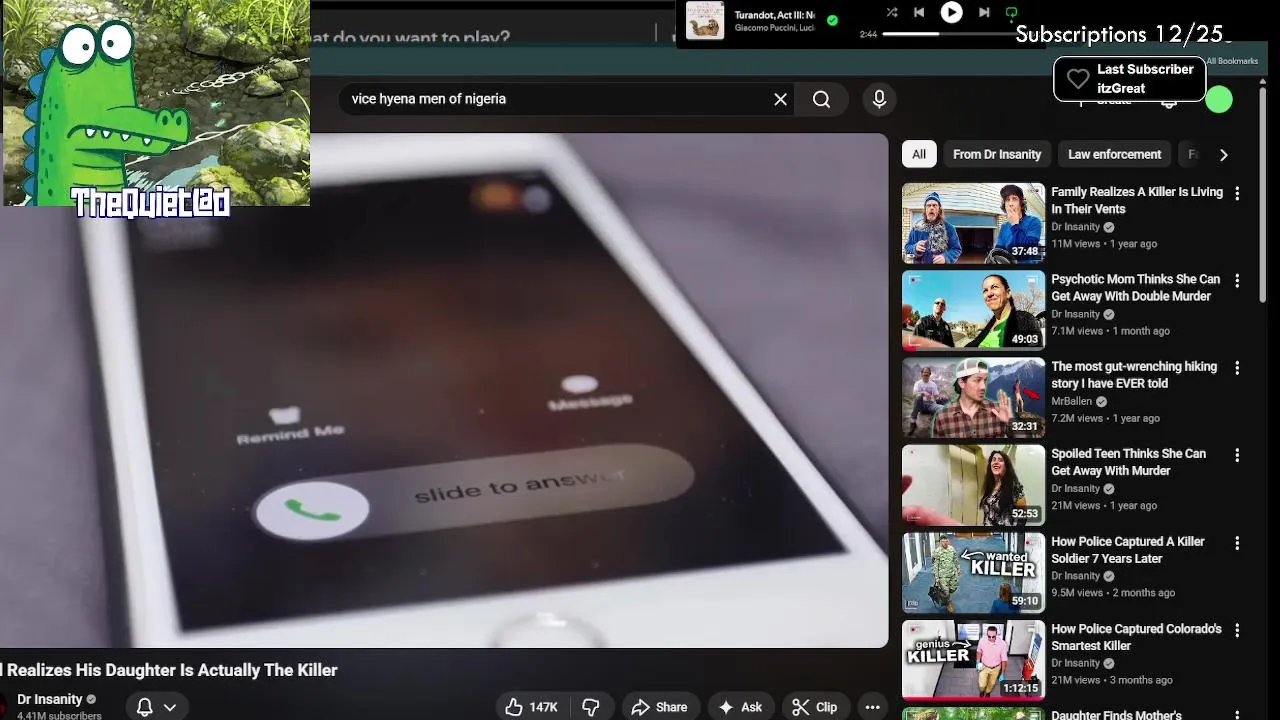1280x720 pixels.
Task: Select the Law enforcement chip
Action: point(1114,154)
